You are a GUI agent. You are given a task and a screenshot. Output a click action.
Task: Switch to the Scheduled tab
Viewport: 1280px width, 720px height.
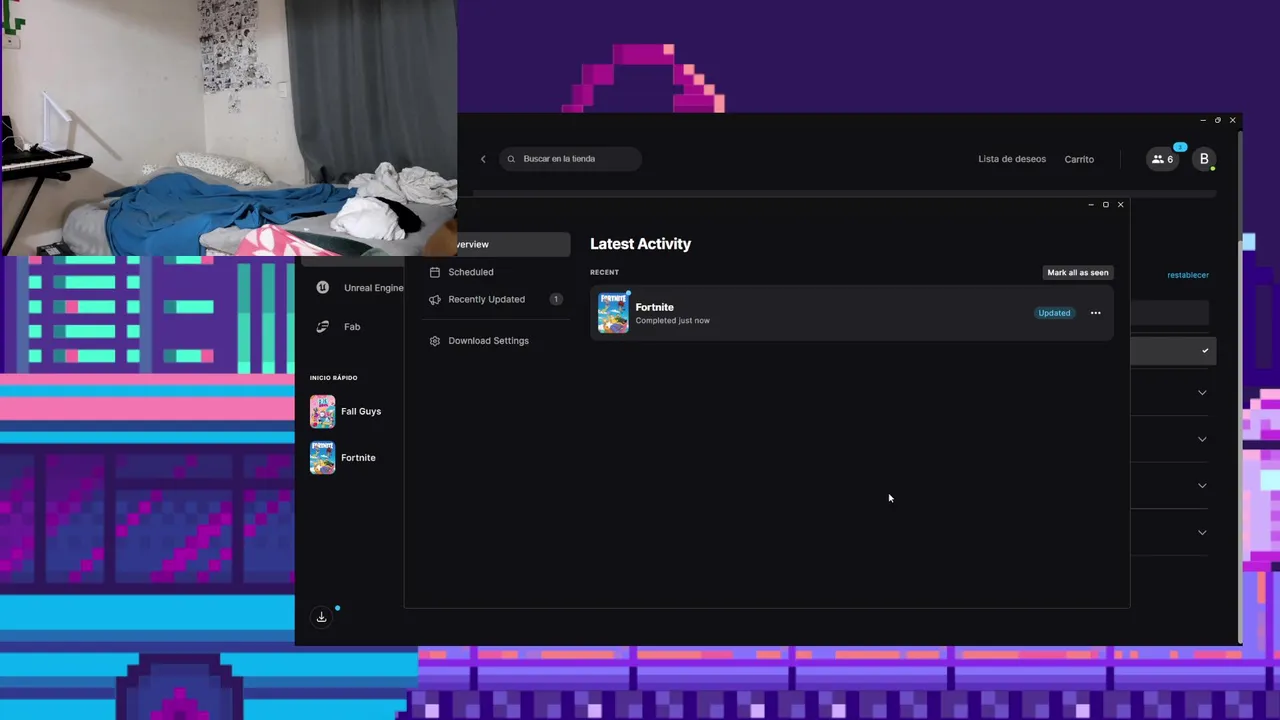coord(470,272)
